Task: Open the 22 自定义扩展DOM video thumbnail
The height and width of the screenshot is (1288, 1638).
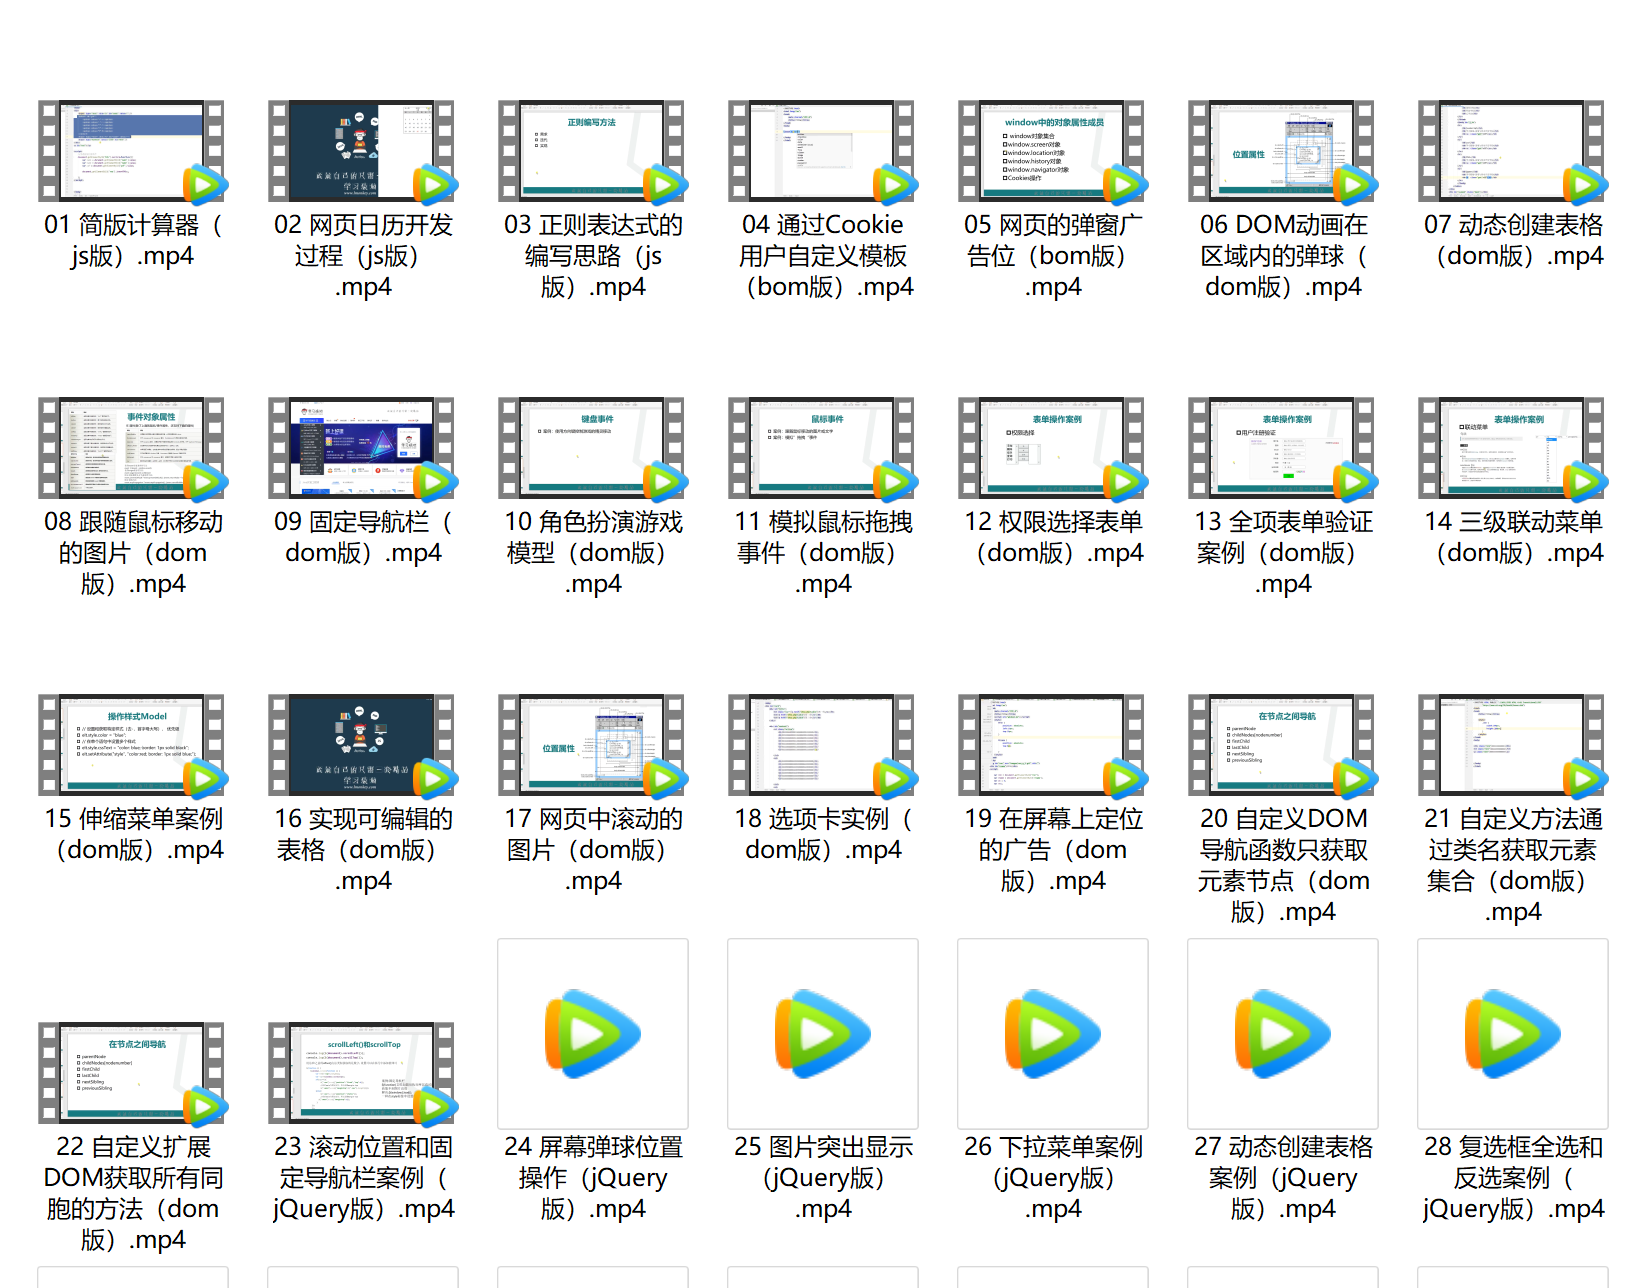Action: coord(131,1073)
